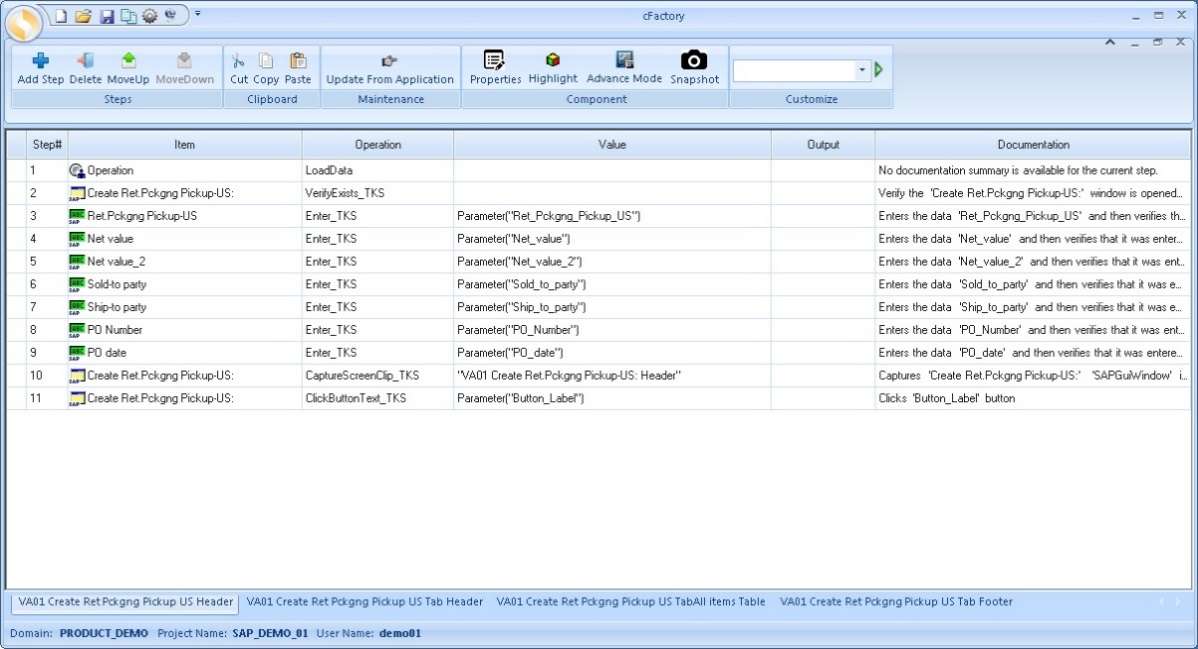
Task: Click the duplicate-windows quick-access icon
Action: (128, 16)
